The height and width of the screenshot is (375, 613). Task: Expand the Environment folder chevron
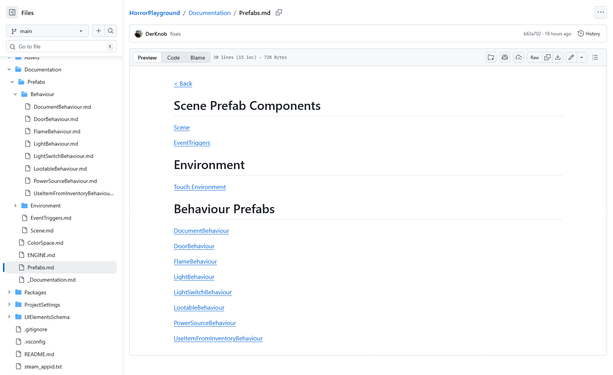pyautogui.click(x=16, y=206)
